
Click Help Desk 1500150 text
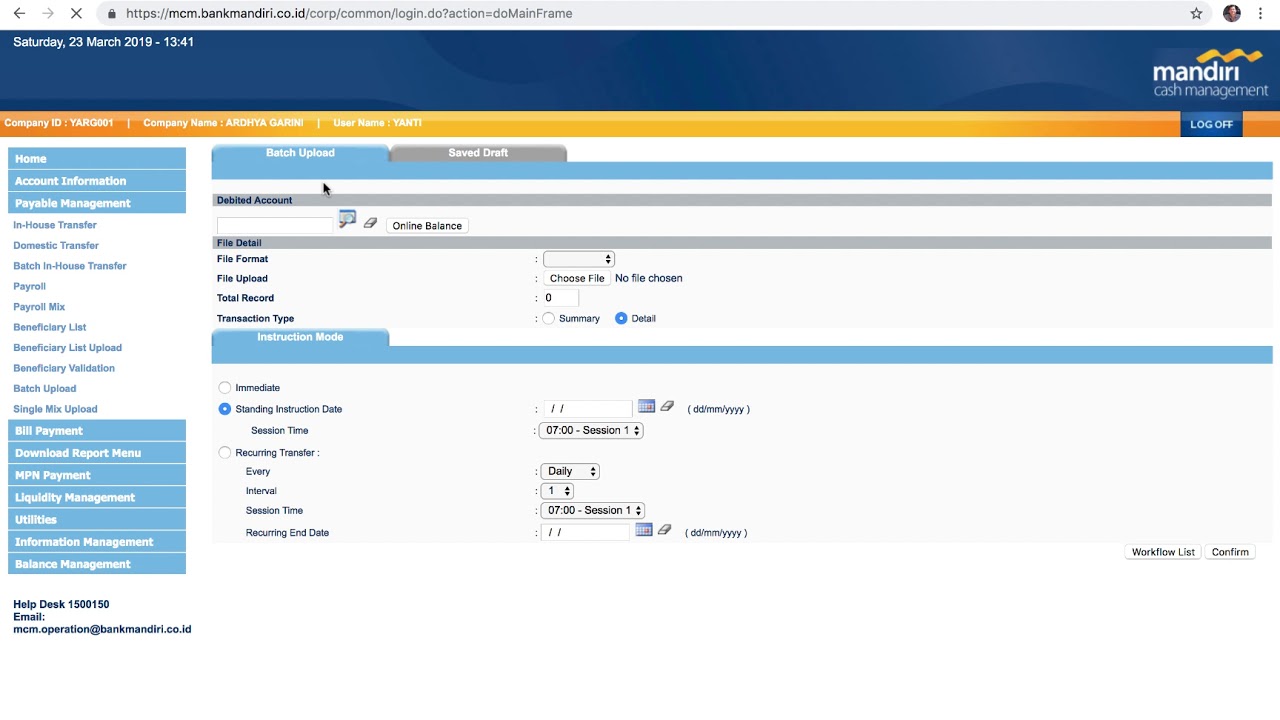[x=61, y=604]
